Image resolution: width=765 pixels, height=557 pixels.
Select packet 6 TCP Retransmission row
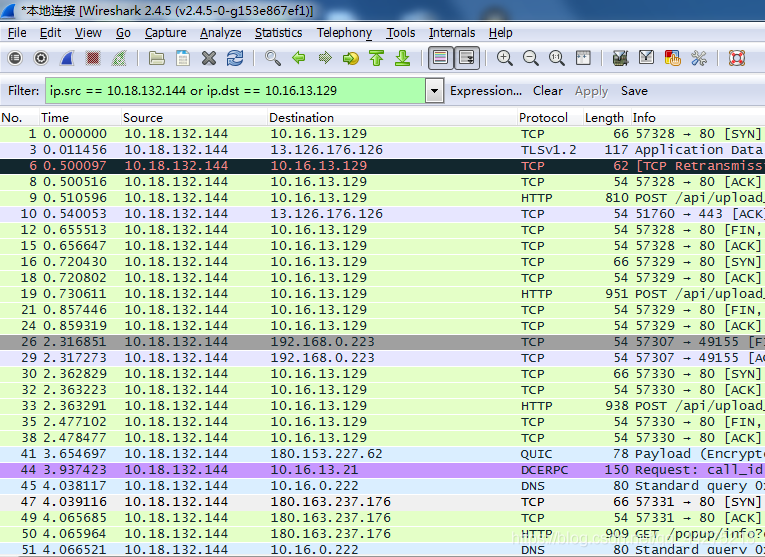click(382, 166)
